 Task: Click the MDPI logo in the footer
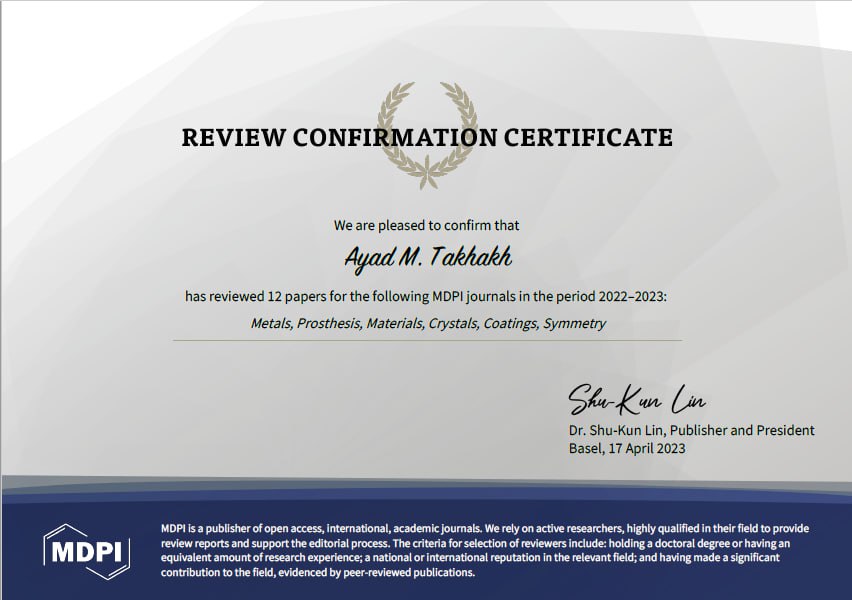(87, 551)
